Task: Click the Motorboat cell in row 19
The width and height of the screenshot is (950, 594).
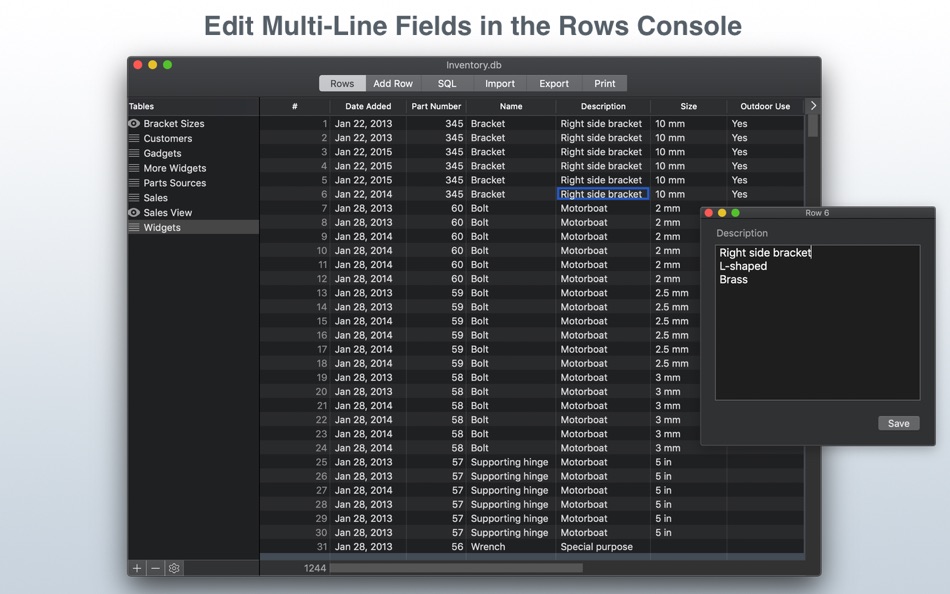Action: (x=603, y=377)
